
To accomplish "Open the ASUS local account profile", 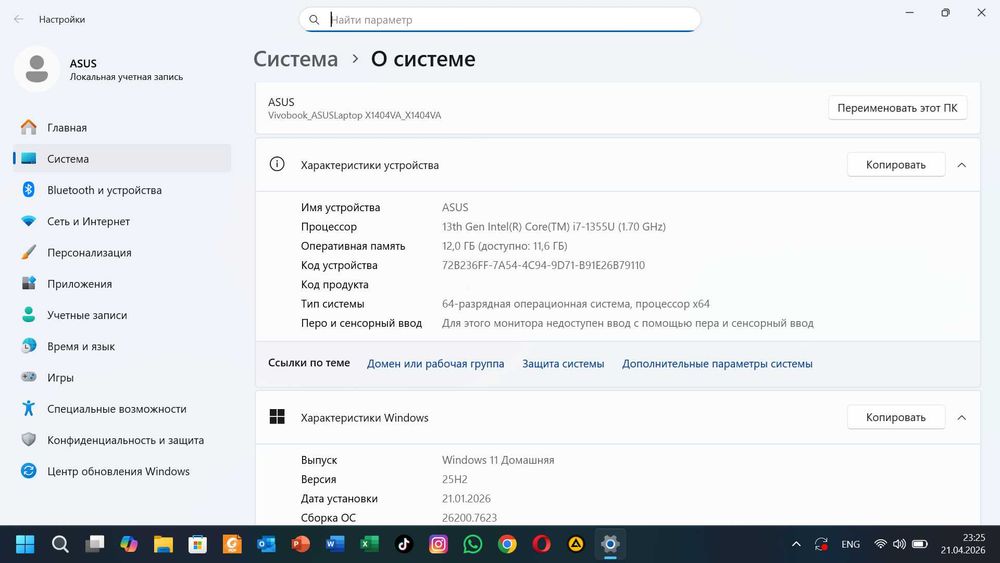I will (99, 69).
